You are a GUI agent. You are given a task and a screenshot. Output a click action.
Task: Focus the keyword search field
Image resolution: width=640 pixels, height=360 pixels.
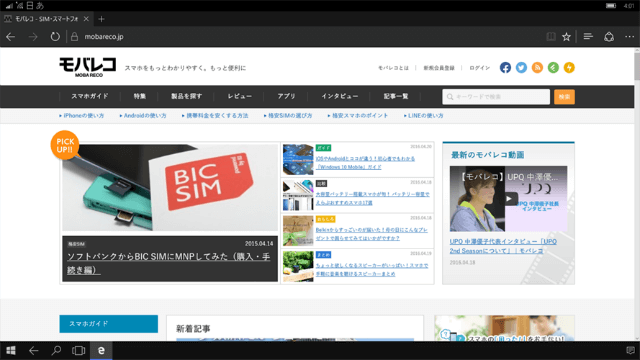(496, 97)
